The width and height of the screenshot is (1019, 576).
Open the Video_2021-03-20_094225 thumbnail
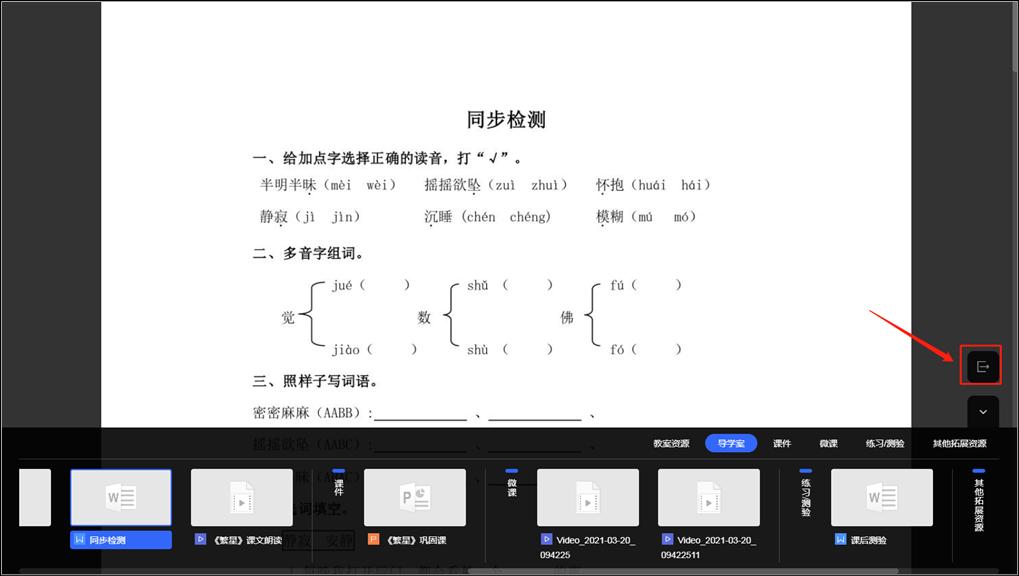587,497
